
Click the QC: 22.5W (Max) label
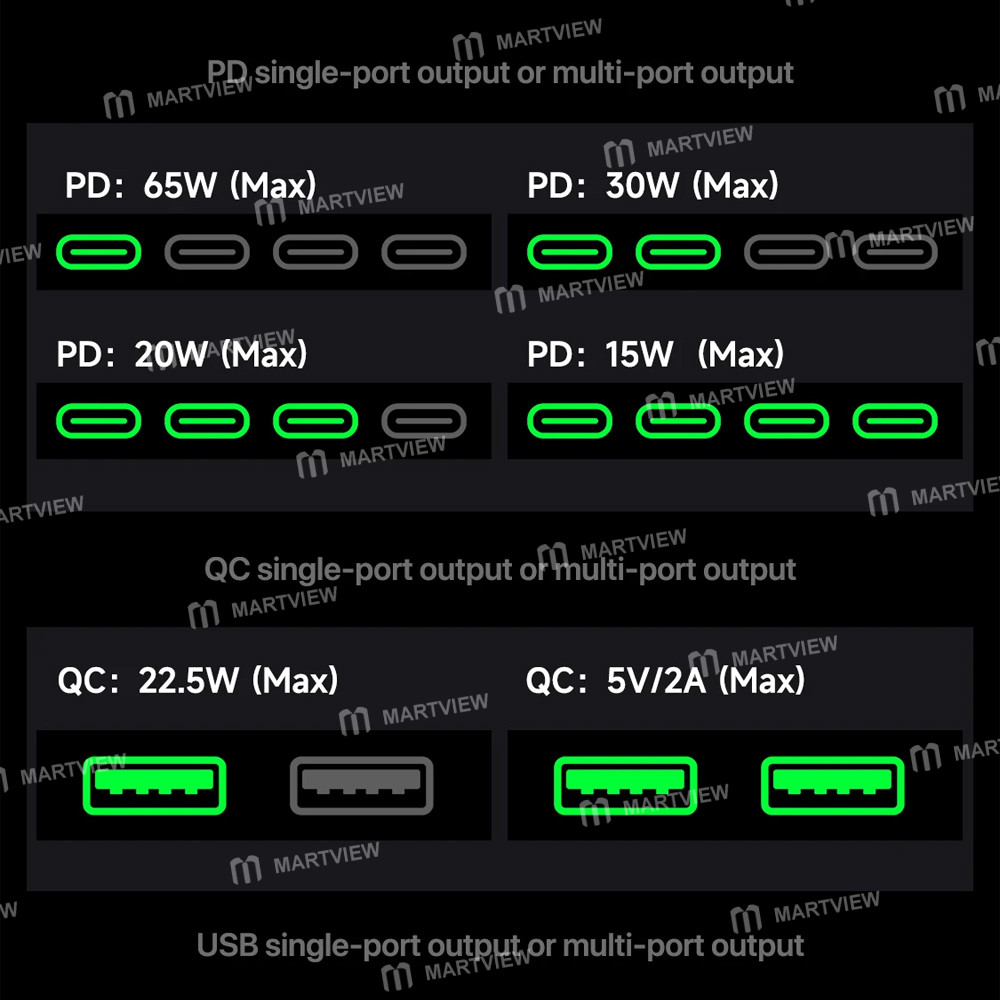click(x=198, y=680)
